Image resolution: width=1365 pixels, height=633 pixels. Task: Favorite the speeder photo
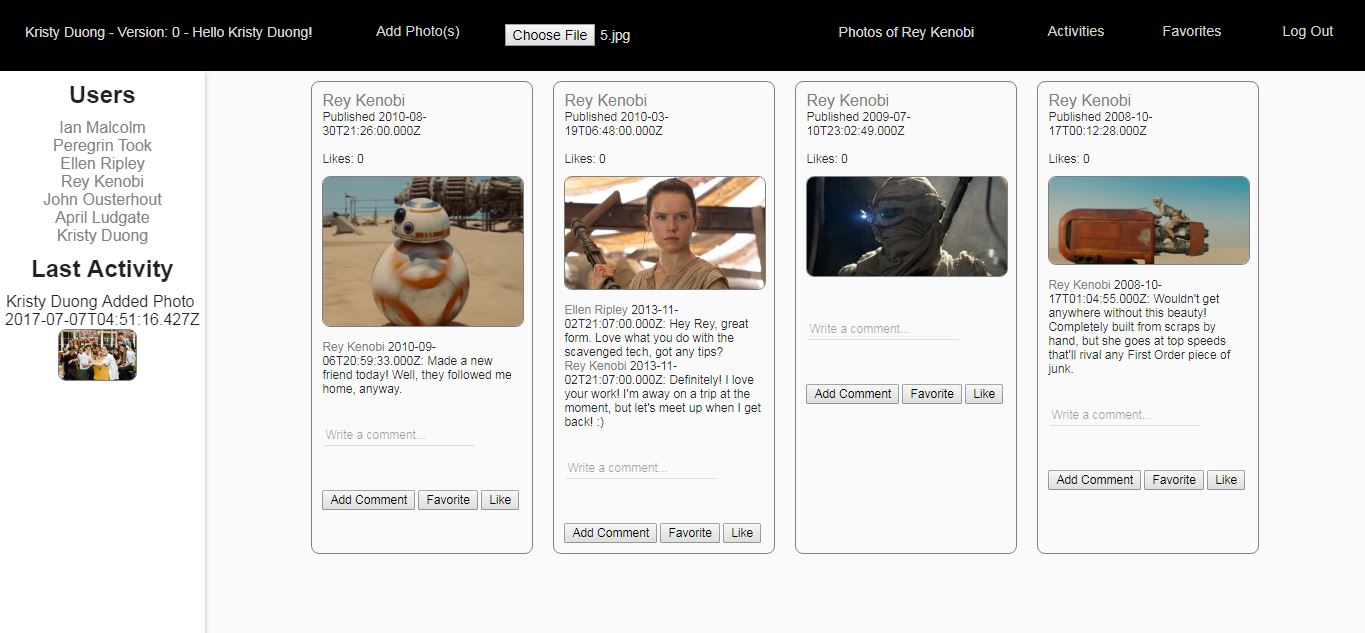click(1173, 480)
